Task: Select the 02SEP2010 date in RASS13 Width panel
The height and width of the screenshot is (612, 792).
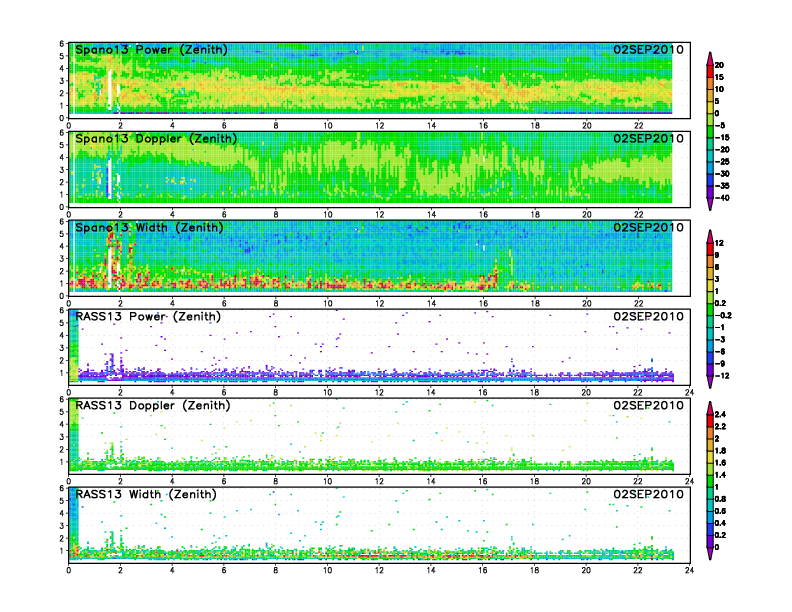Action: coord(648,494)
